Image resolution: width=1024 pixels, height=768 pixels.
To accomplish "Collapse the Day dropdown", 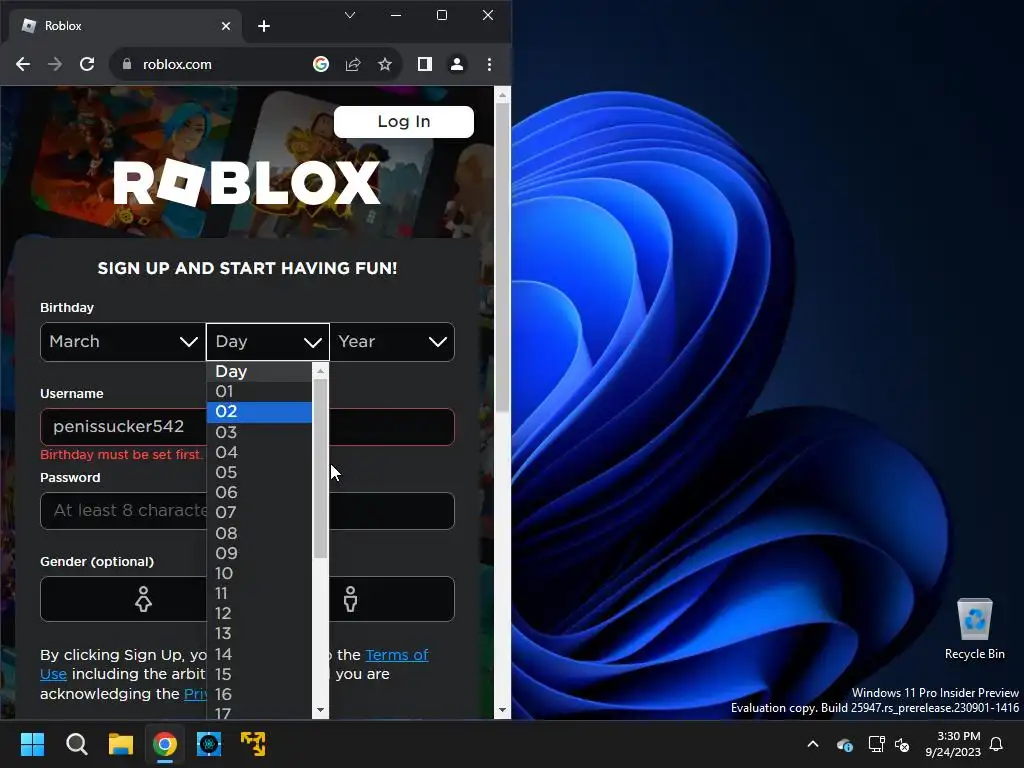I will click(268, 342).
